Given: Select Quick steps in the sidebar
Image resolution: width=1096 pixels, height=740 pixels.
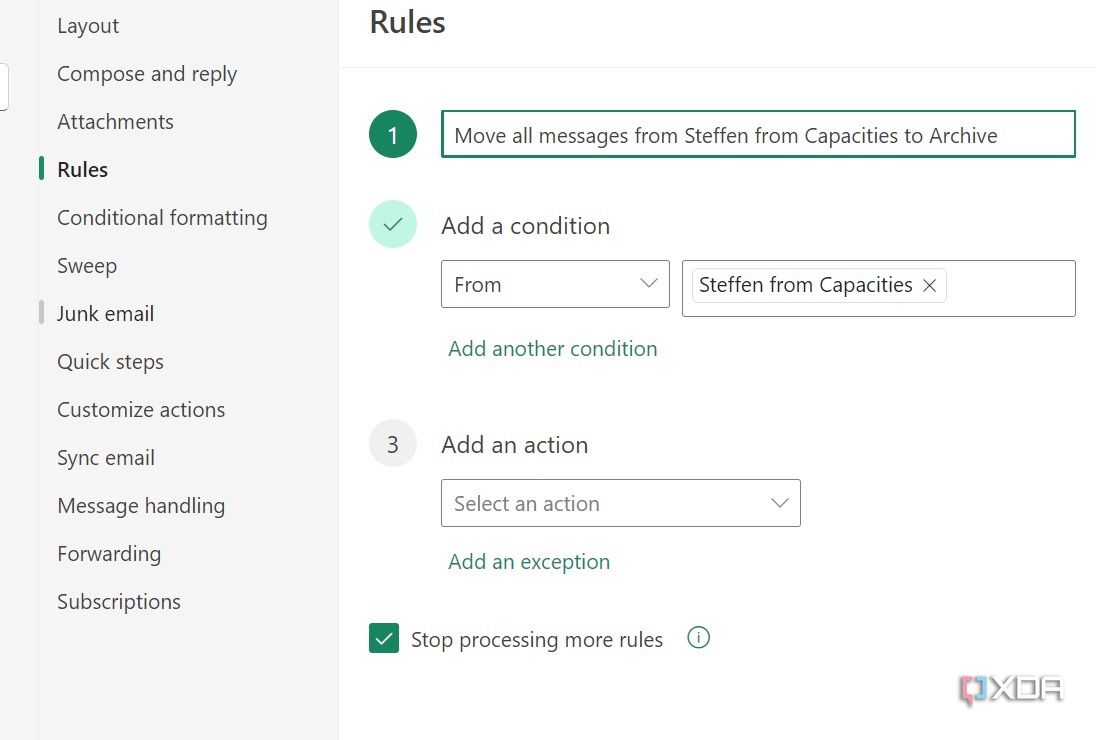Looking at the screenshot, I should (110, 361).
